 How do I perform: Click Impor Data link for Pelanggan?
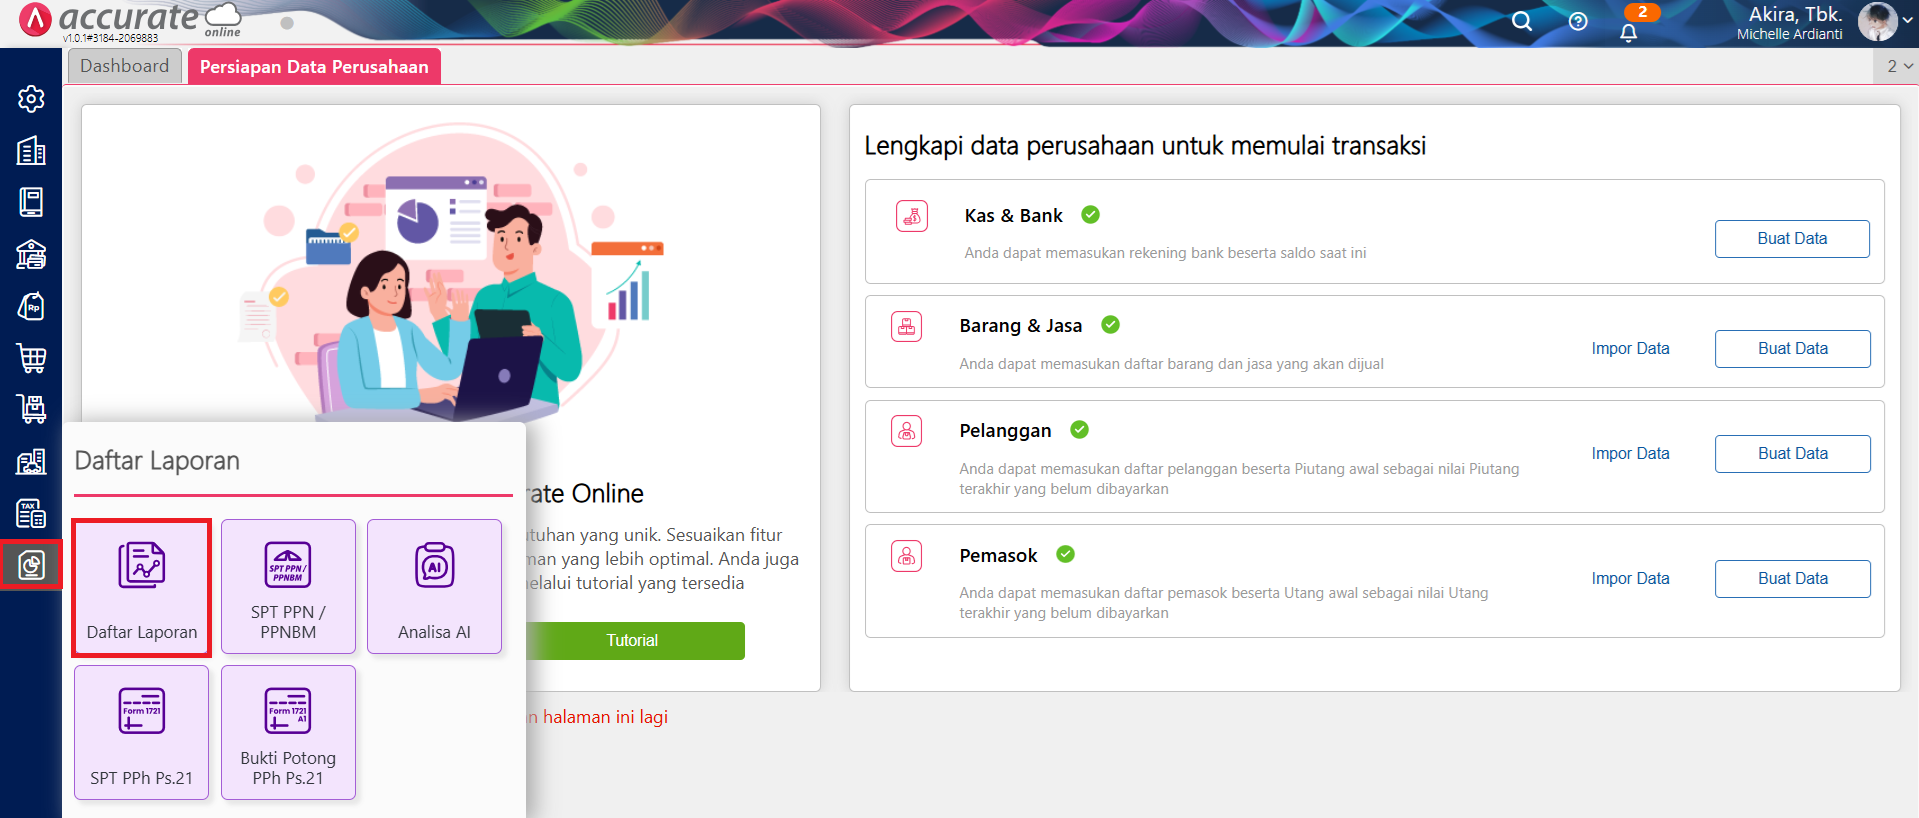coord(1630,454)
